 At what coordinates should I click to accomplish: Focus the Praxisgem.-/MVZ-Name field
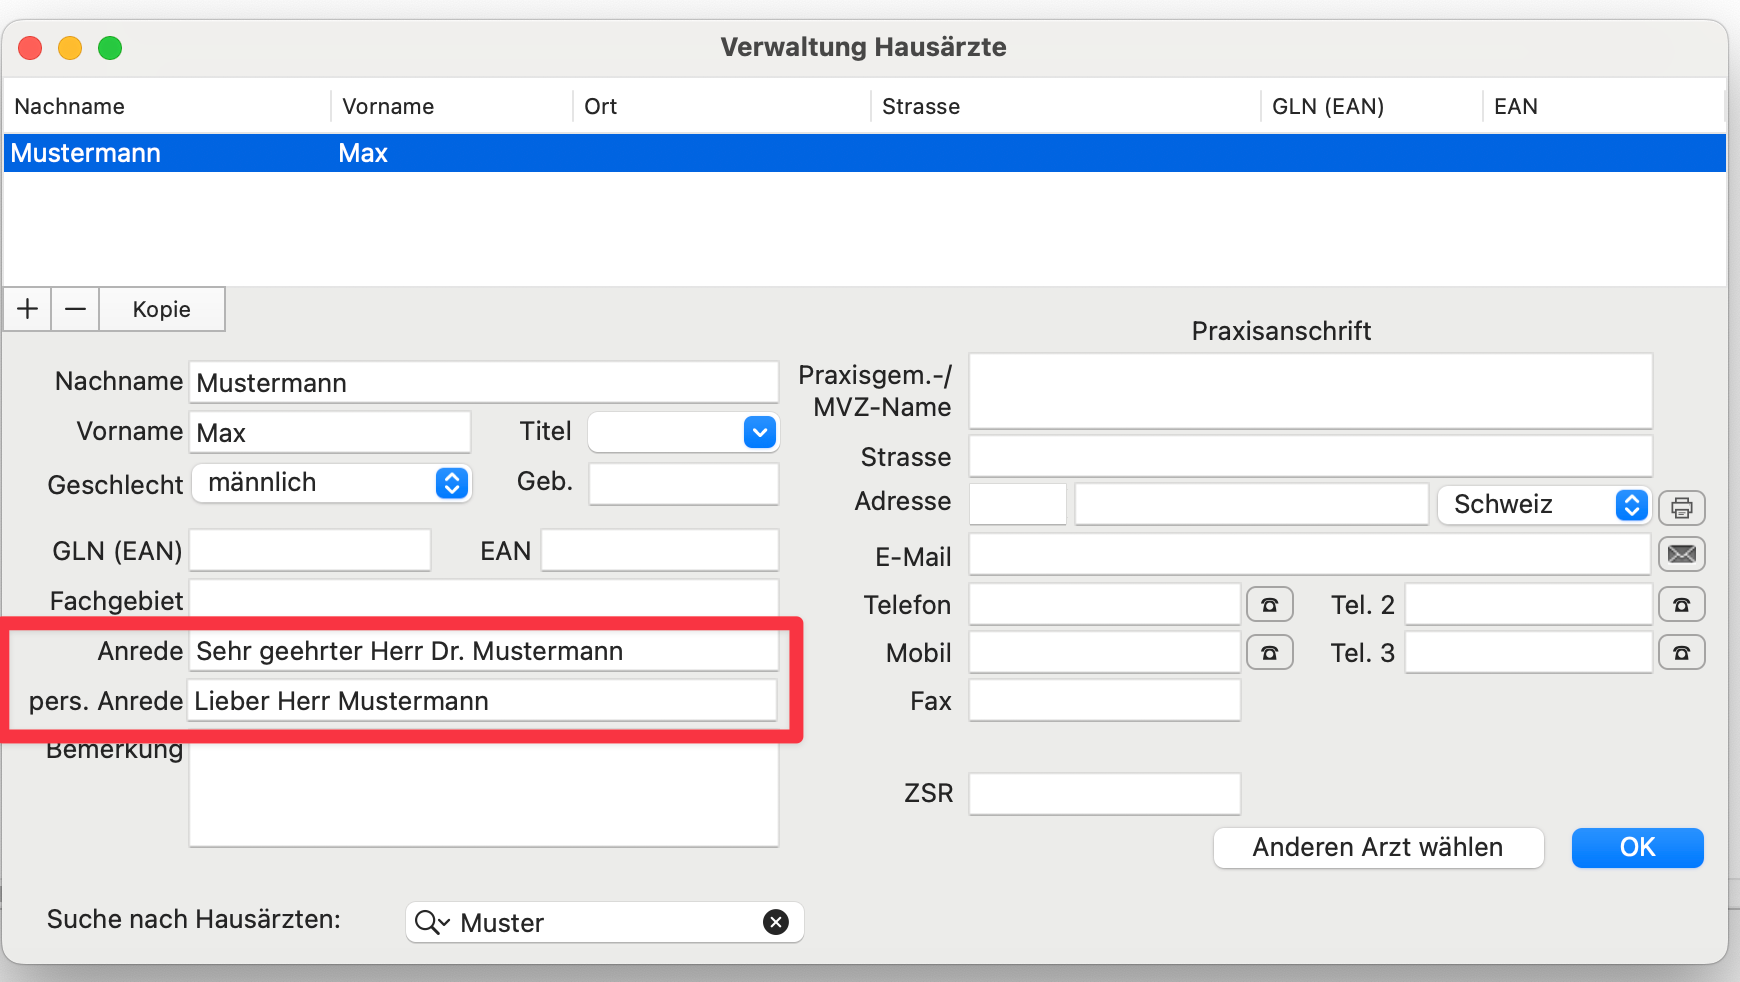point(1311,391)
